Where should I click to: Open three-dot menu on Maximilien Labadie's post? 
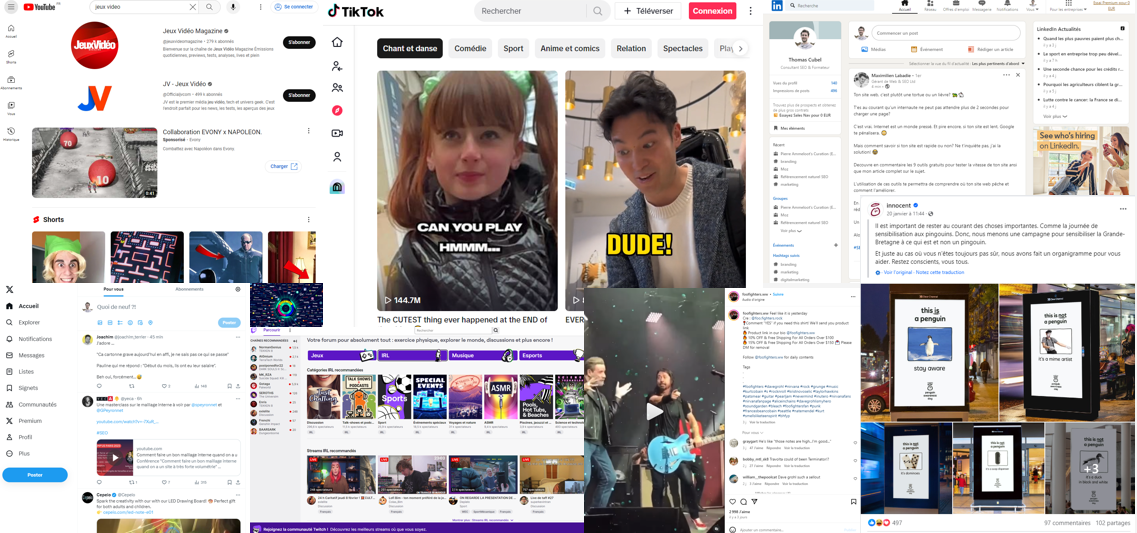pos(1006,75)
